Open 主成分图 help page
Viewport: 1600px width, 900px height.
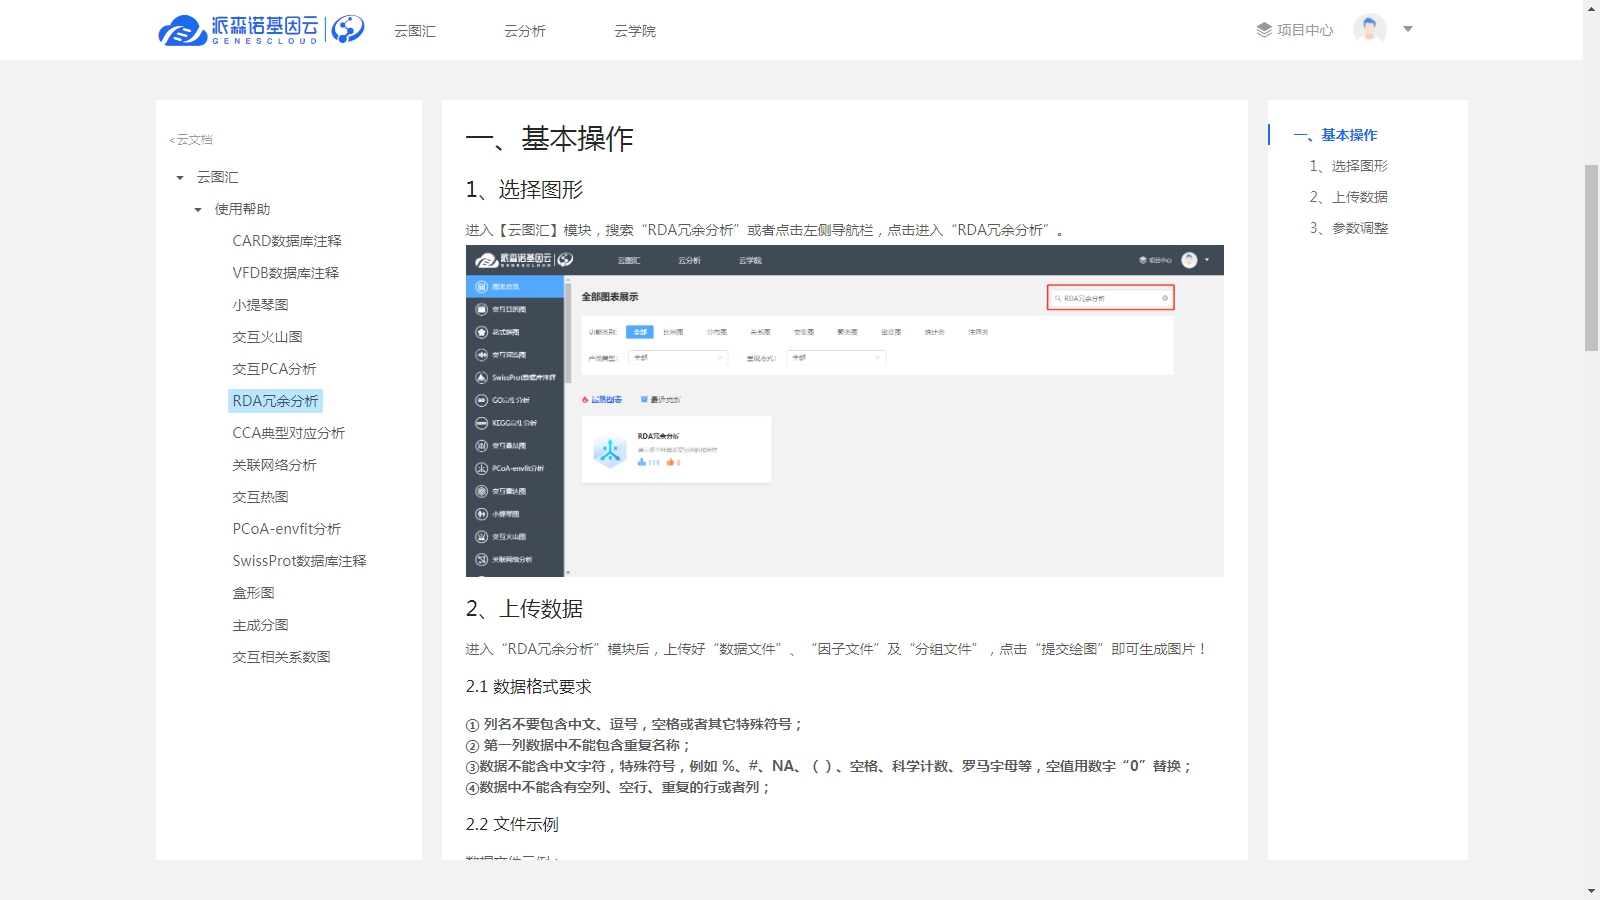click(x=260, y=625)
